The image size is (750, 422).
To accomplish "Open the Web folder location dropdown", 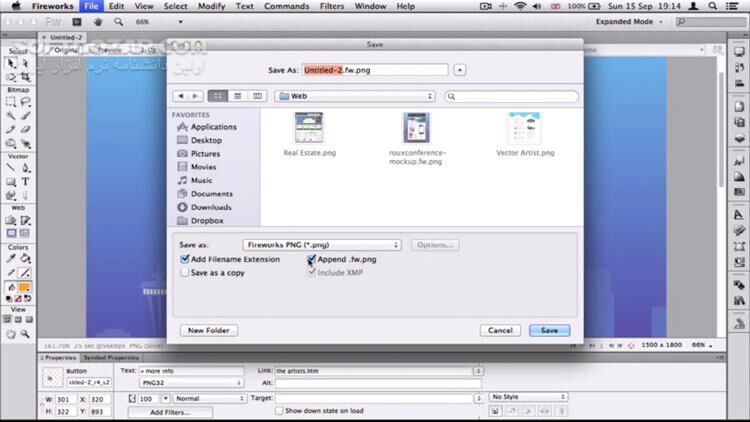I will (x=355, y=96).
